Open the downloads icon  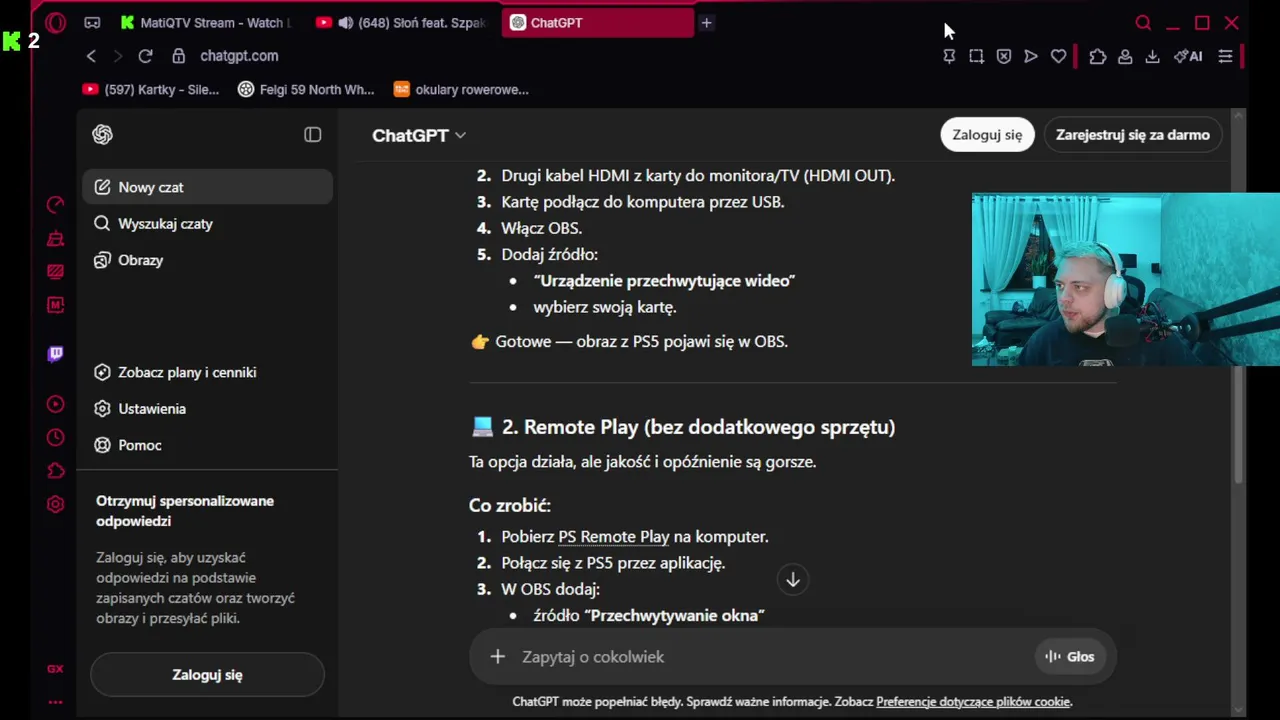(x=1152, y=57)
